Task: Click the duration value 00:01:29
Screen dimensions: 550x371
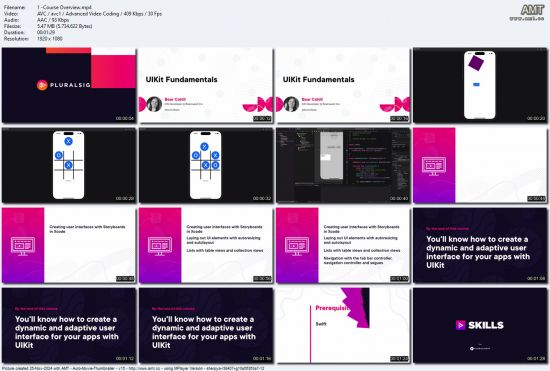Action: pyautogui.click(x=46, y=32)
